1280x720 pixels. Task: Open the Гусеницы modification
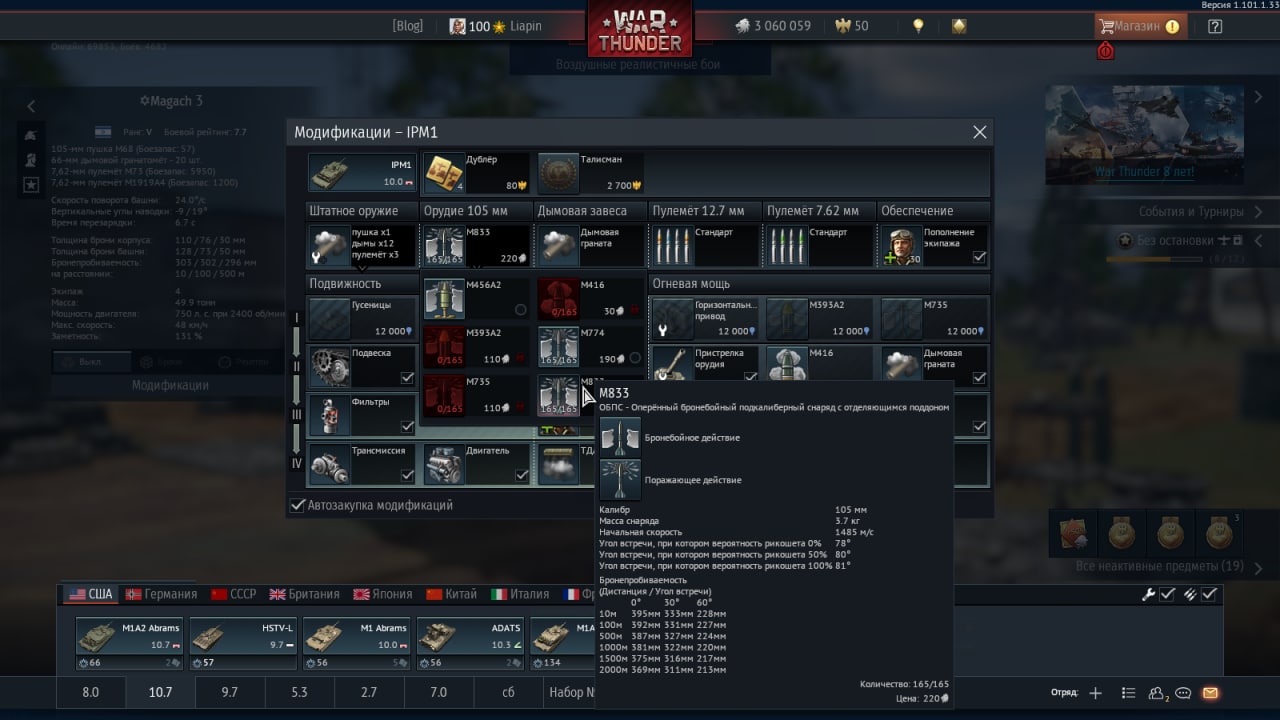pos(362,318)
